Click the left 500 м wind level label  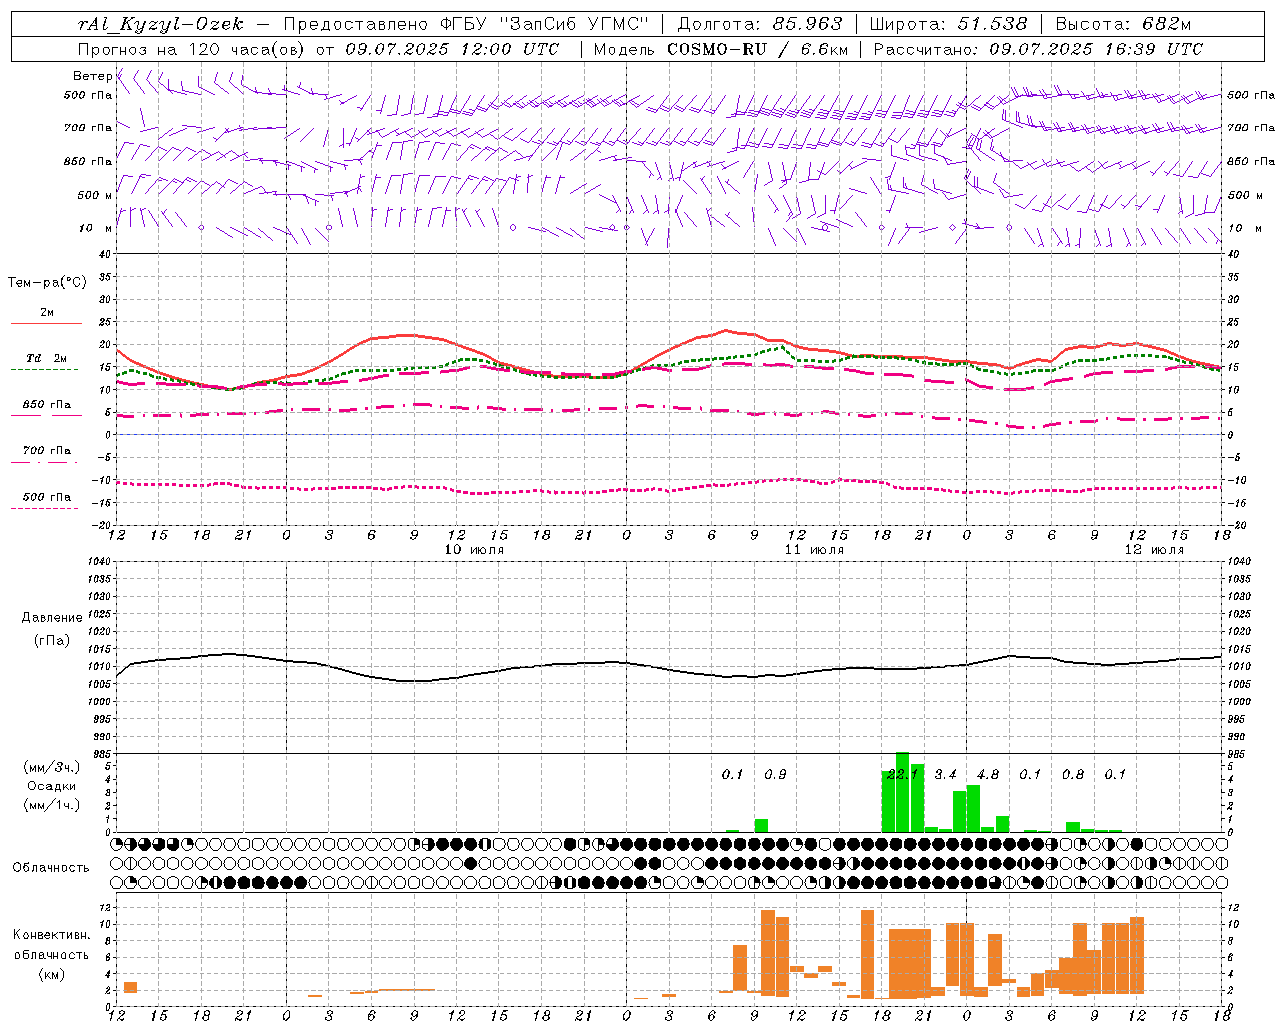(x=95, y=195)
